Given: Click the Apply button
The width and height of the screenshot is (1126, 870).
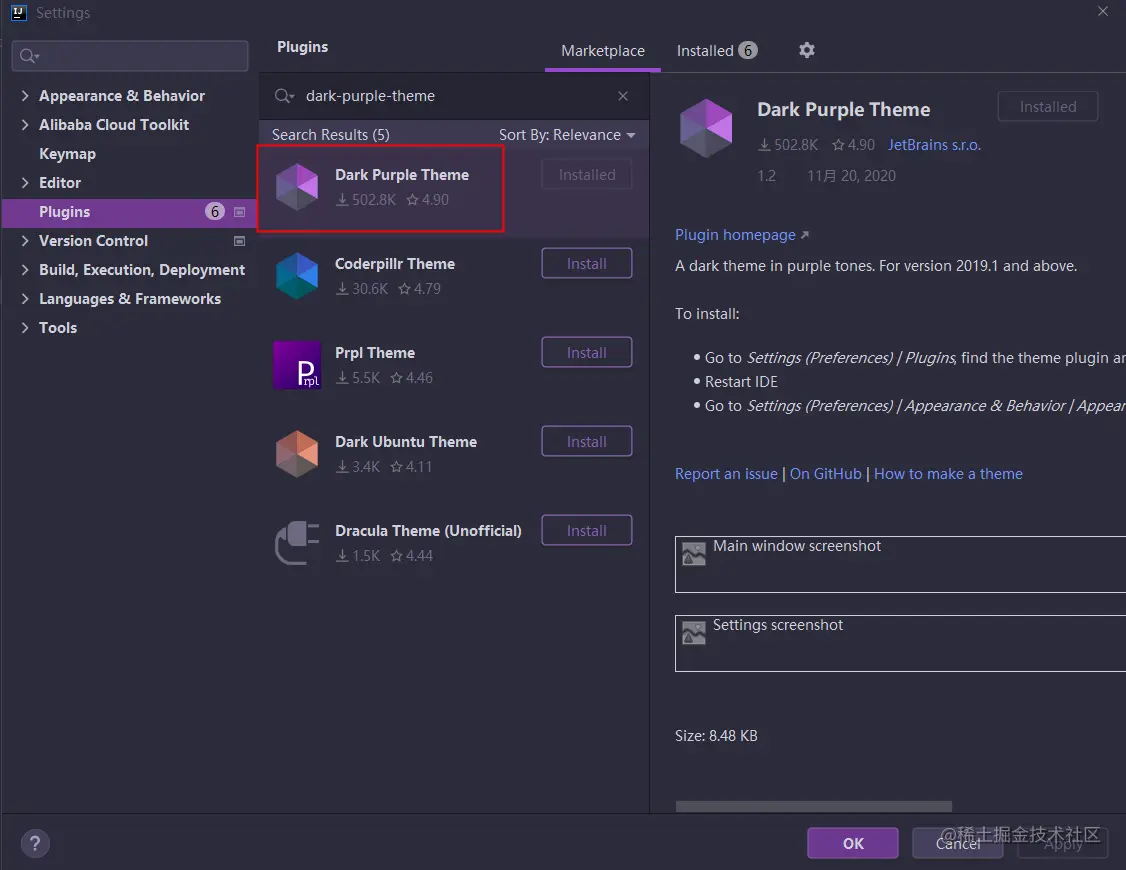Looking at the screenshot, I should 1062,843.
